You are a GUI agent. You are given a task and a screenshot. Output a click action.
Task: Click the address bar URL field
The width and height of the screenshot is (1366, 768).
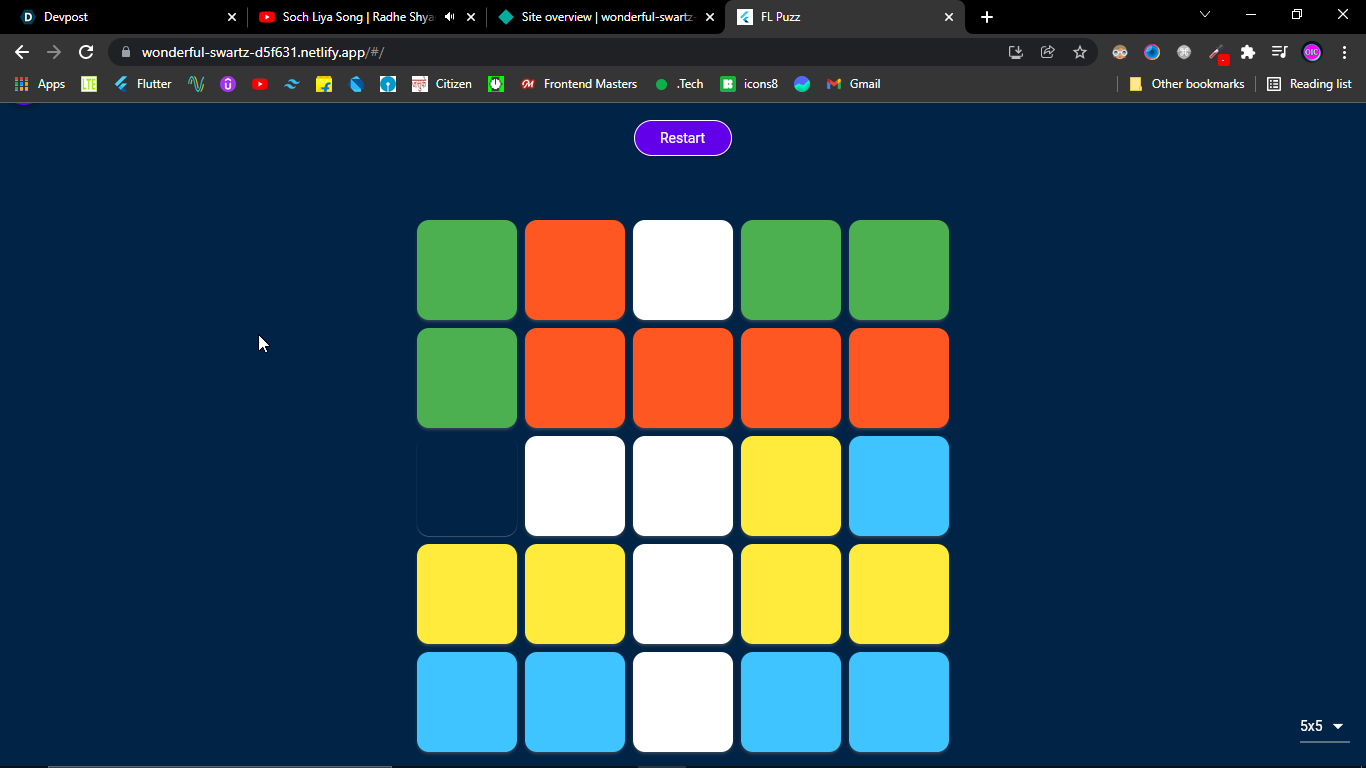570,52
